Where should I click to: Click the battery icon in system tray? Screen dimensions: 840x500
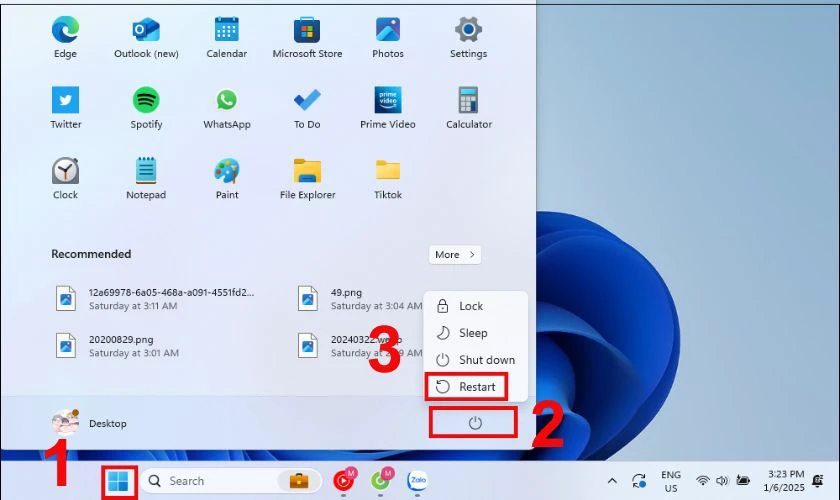click(x=742, y=481)
